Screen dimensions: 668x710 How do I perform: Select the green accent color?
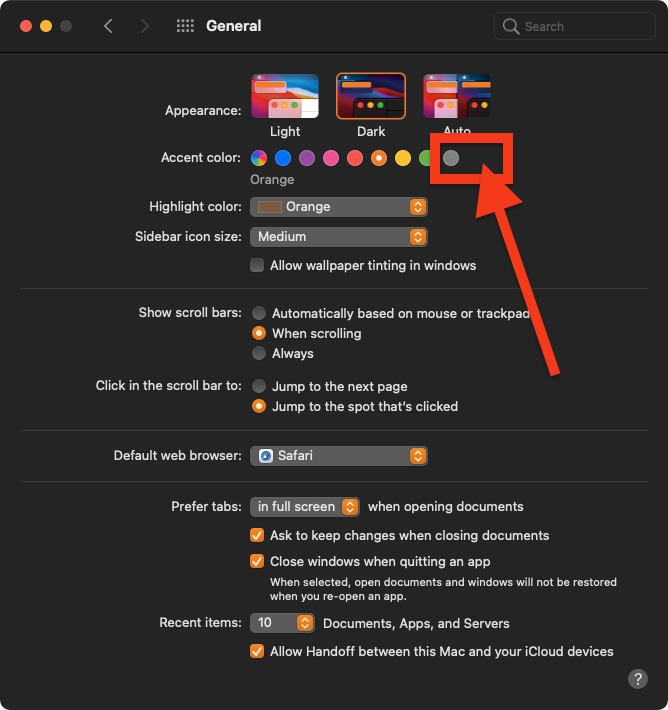tap(425, 158)
